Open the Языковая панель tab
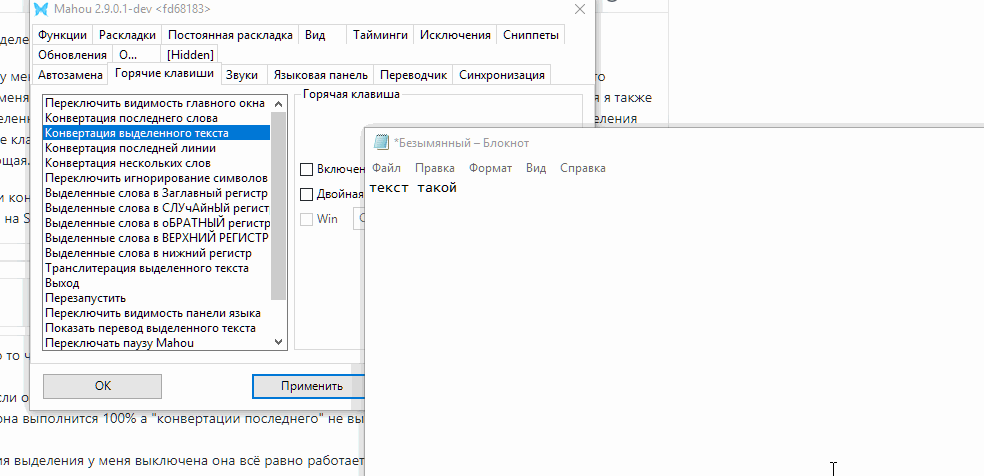The height and width of the screenshot is (476, 984). (320, 75)
